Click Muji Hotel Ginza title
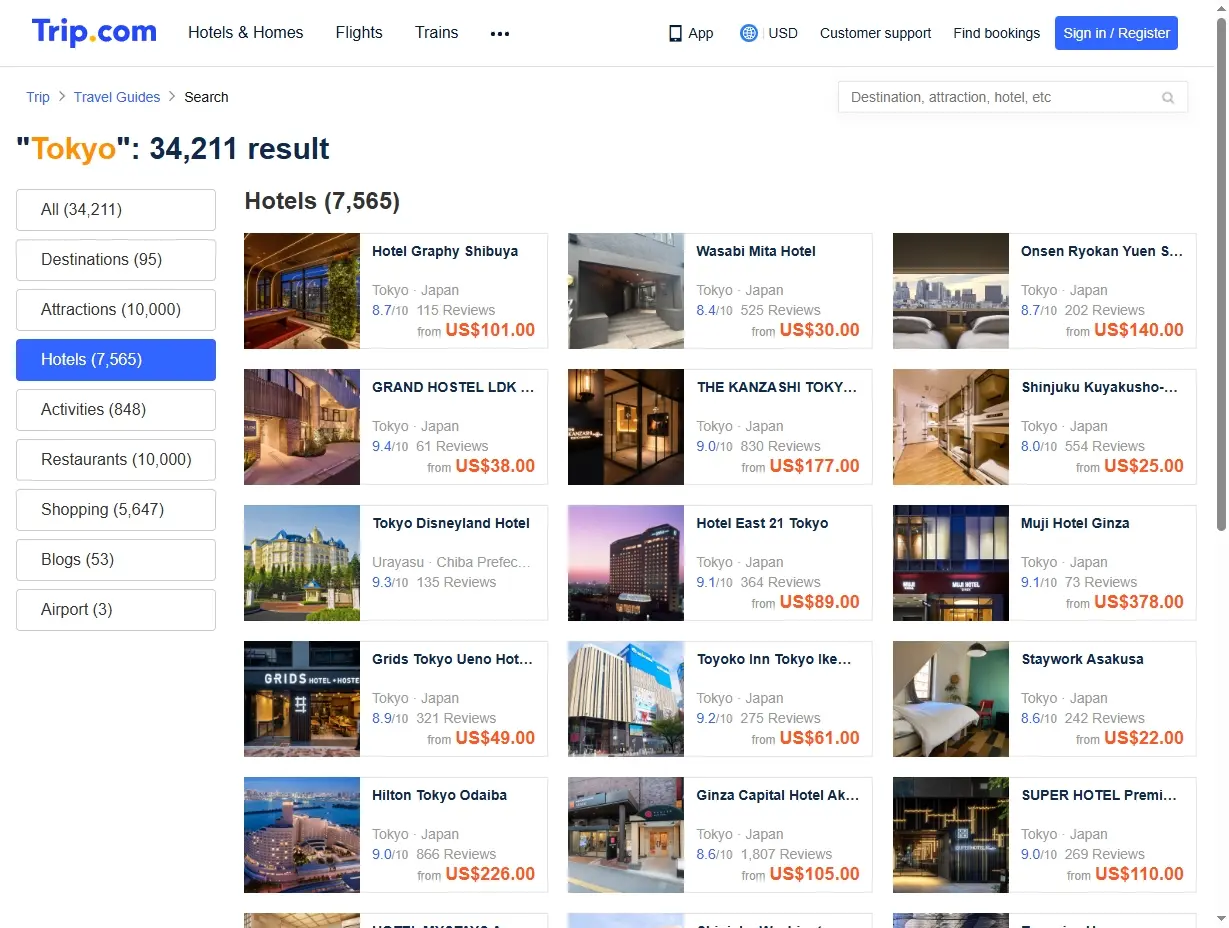Image resolution: width=1229 pixels, height=928 pixels. click(1075, 524)
